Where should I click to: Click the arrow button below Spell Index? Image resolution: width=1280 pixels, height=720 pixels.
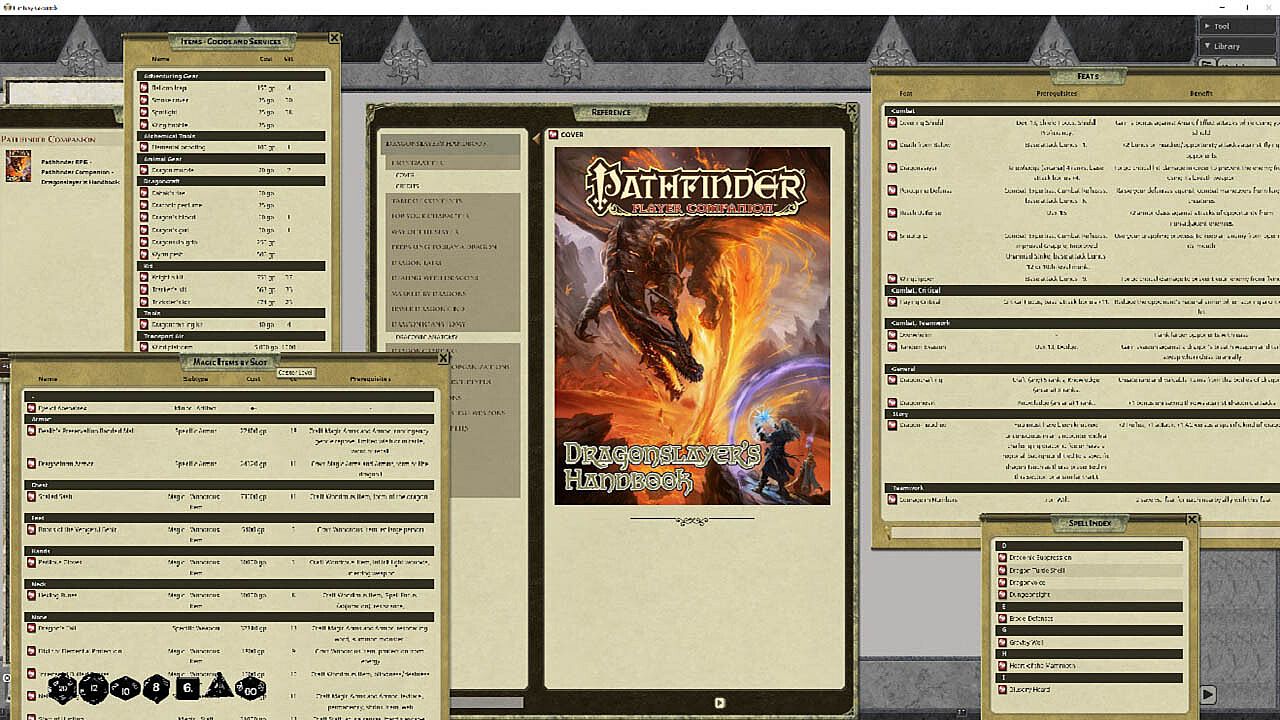click(1208, 694)
